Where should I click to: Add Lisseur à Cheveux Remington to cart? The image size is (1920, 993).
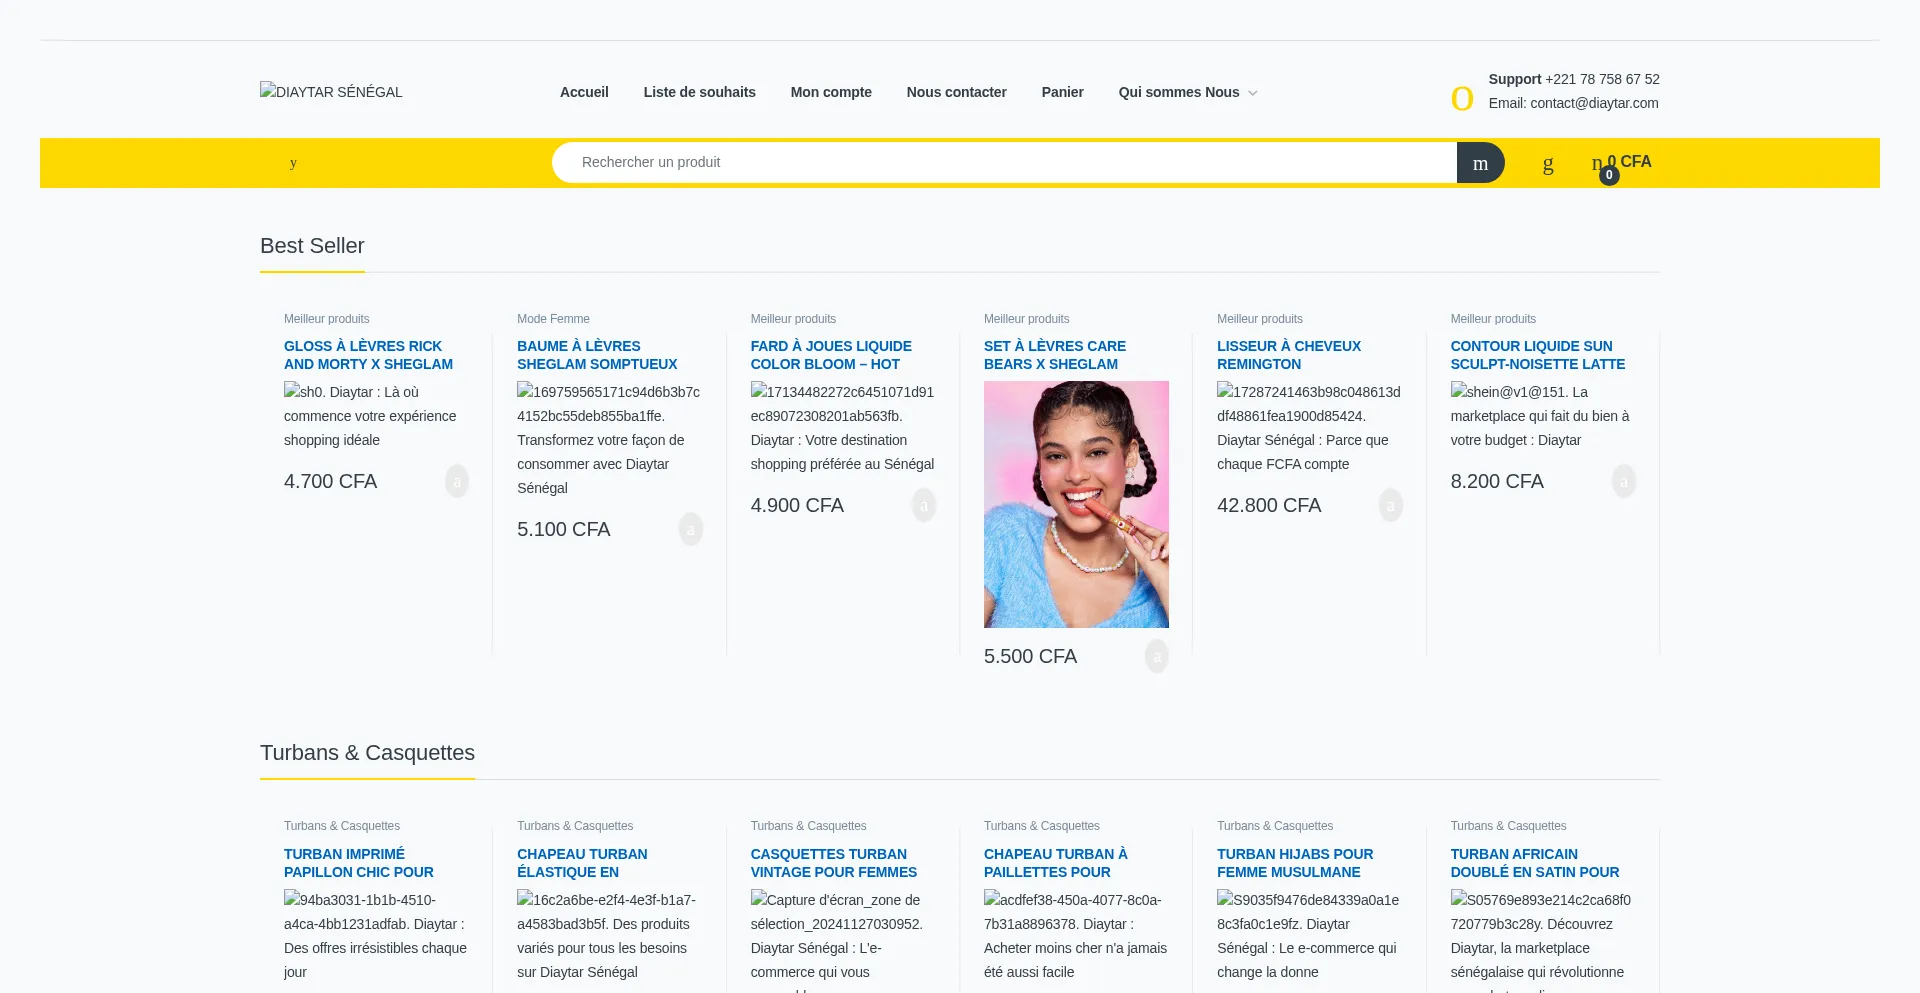point(1390,506)
